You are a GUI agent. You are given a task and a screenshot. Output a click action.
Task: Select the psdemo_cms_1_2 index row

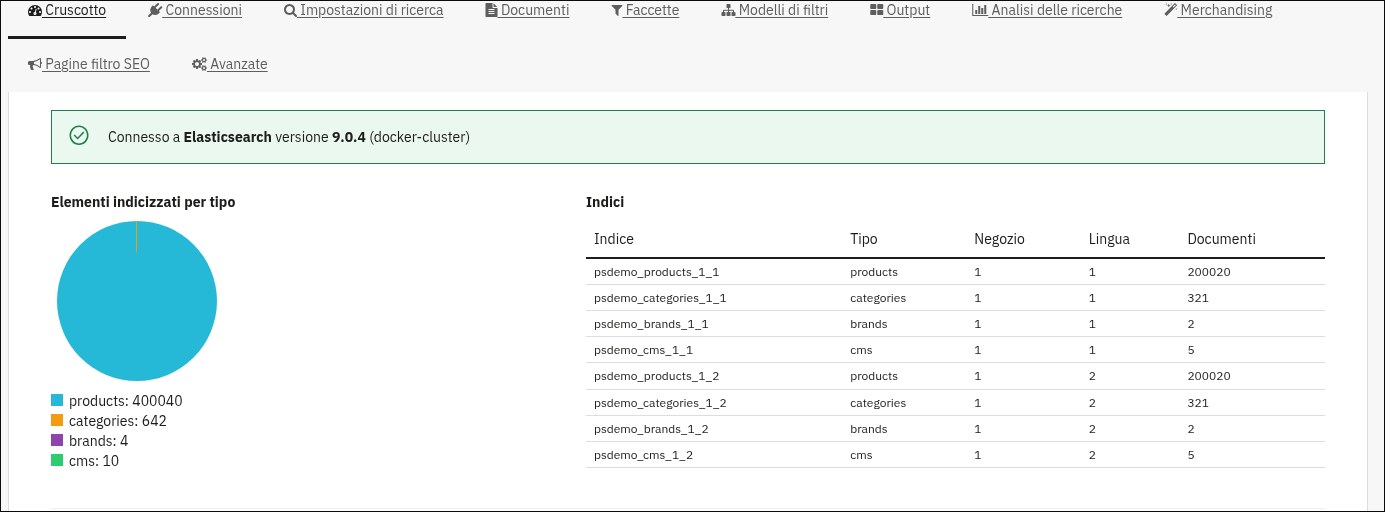(x=955, y=455)
